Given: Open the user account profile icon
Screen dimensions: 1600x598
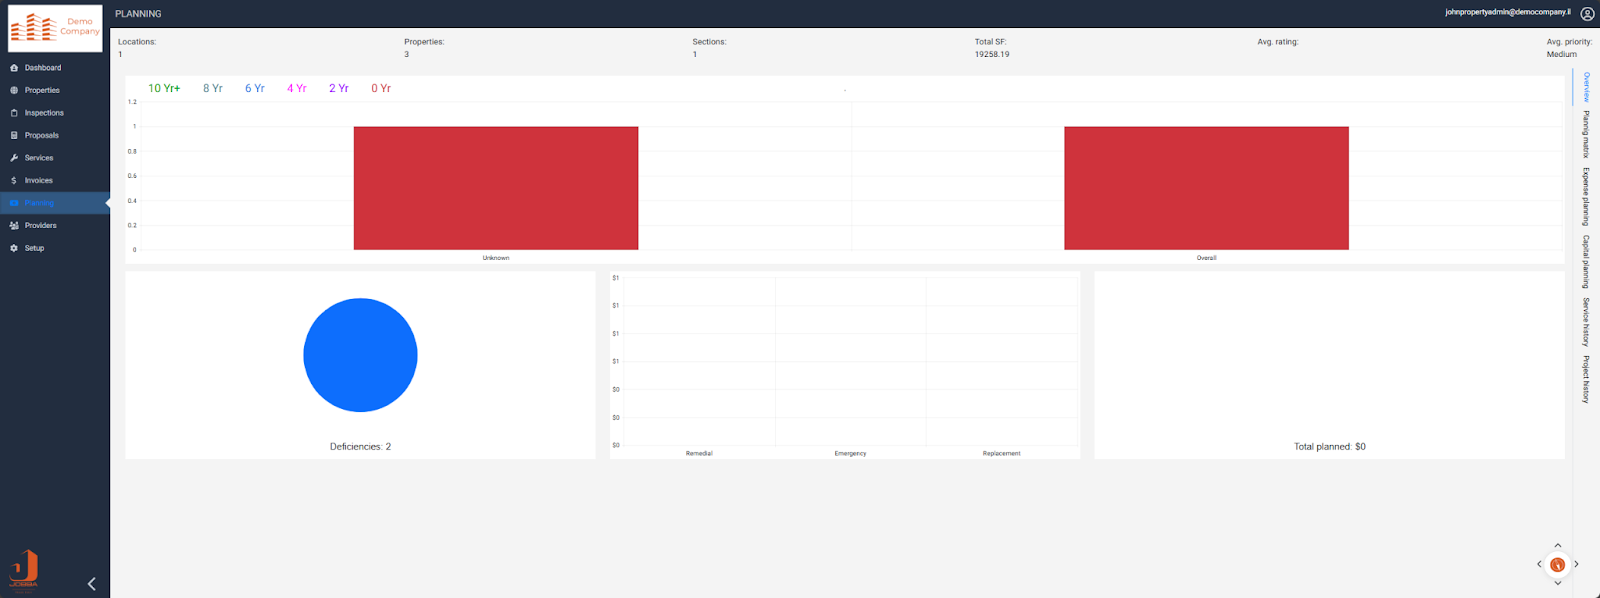Looking at the screenshot, I should point(1587,14).
